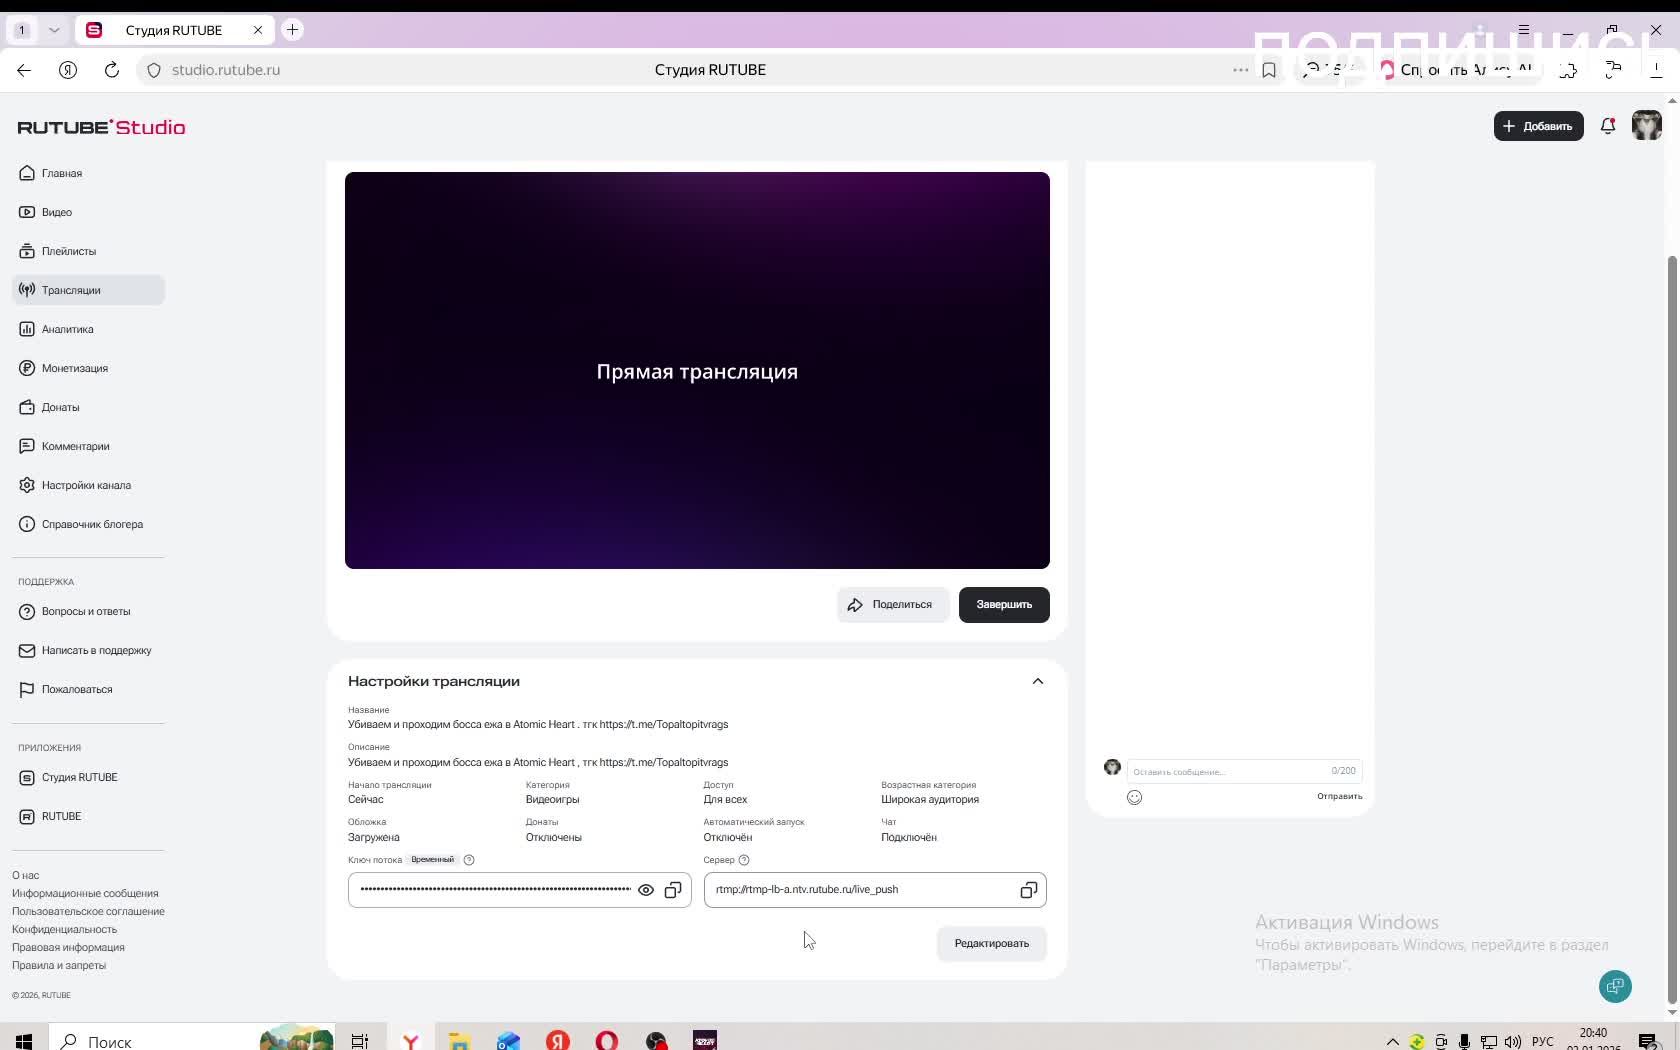The height and width of the screenshot is (1050, 1680).
Task: Switch the РУС input language
Action: click(x=1542, y=1041)
